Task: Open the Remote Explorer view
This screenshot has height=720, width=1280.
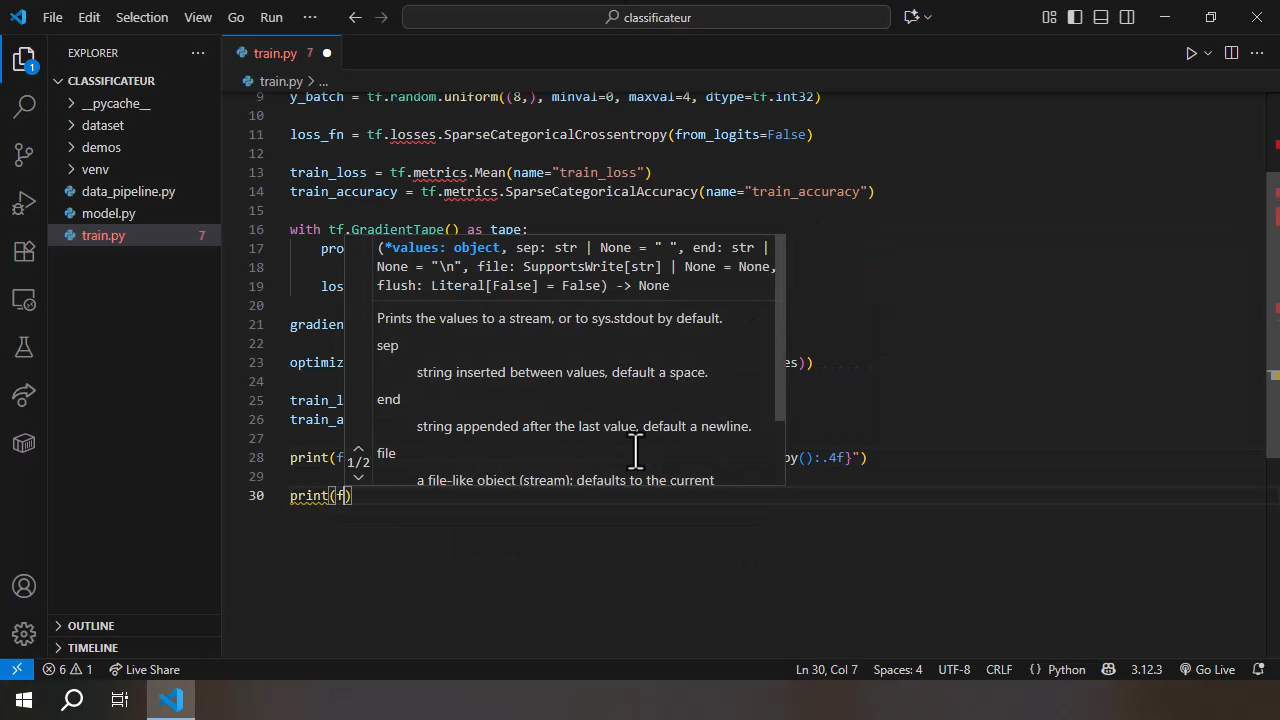Action: (x=24, y=299)
